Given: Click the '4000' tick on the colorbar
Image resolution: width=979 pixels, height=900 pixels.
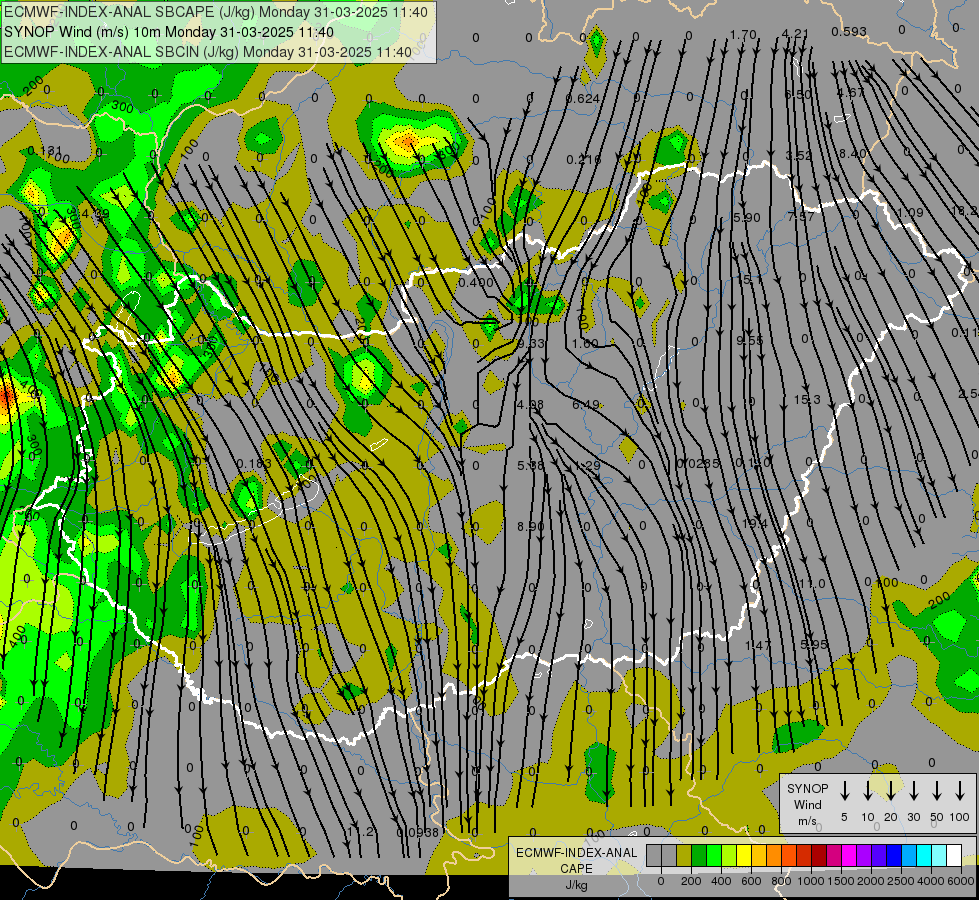Looking at the screenshot, I should [x=930, y=881].
